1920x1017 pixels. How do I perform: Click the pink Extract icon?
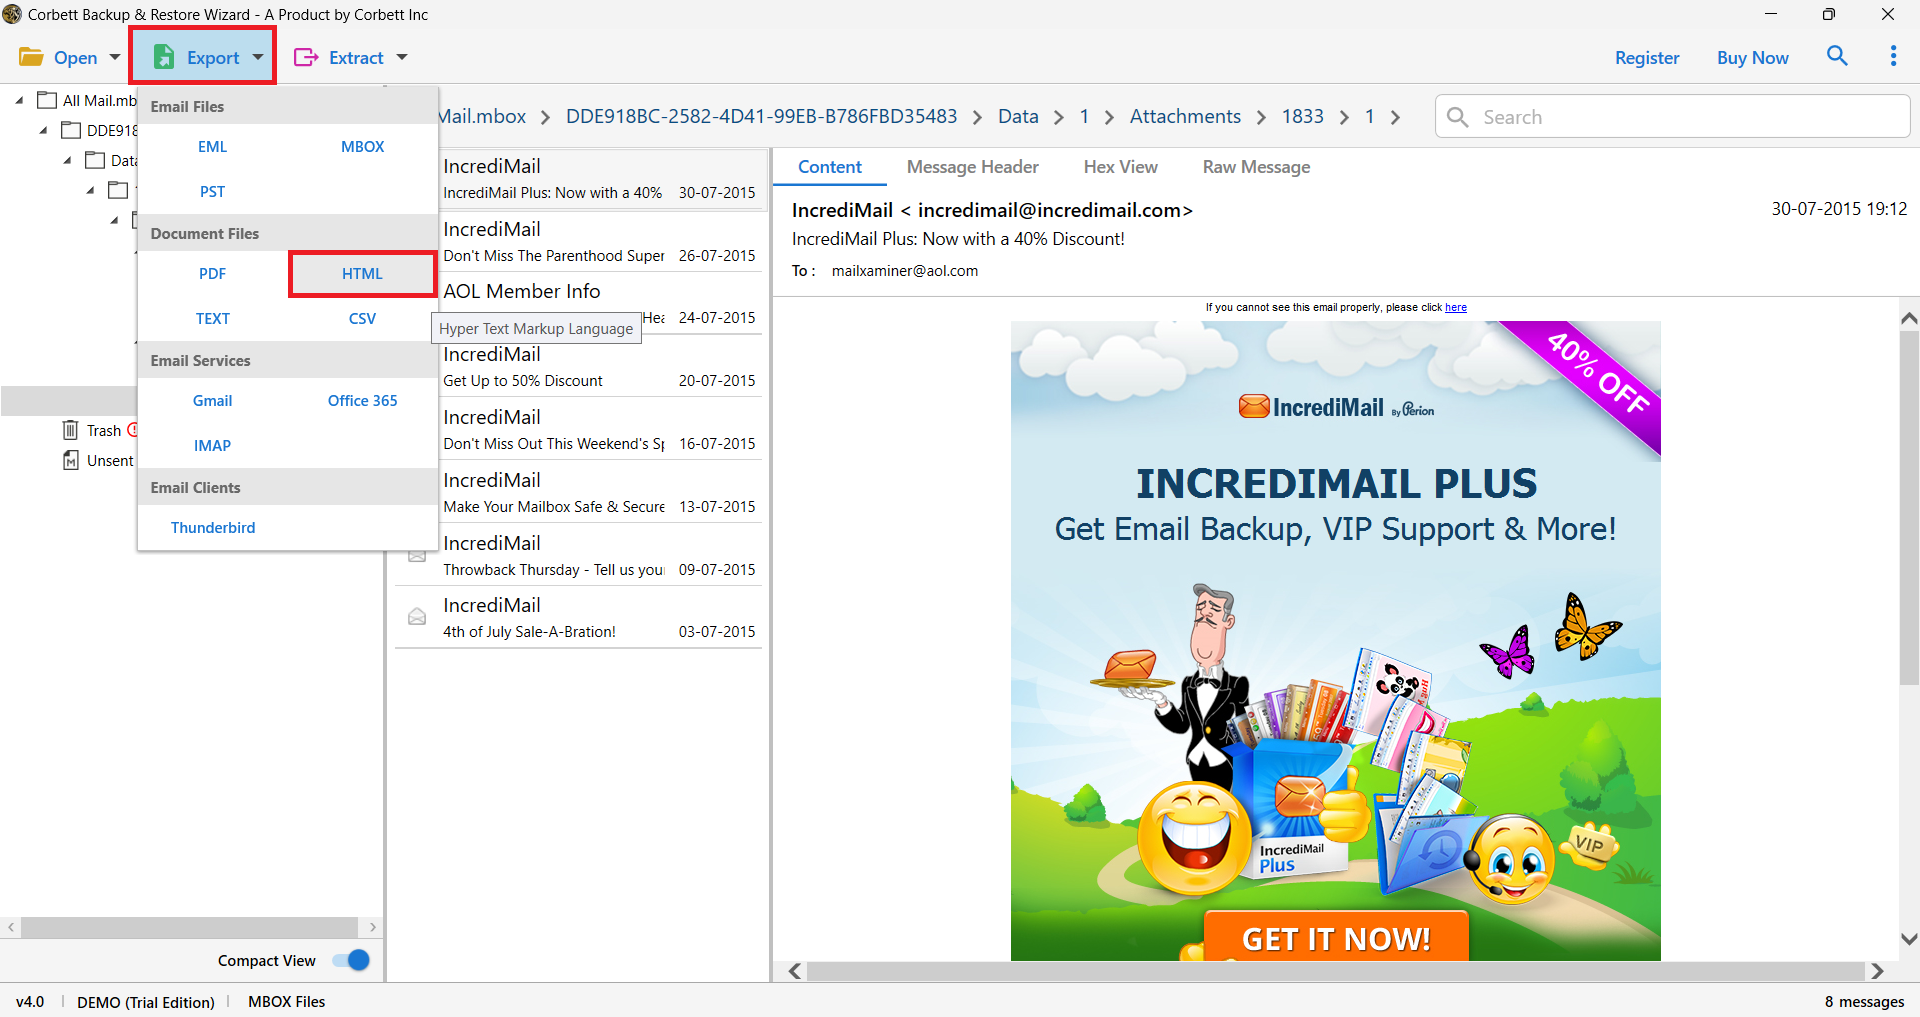305,57
